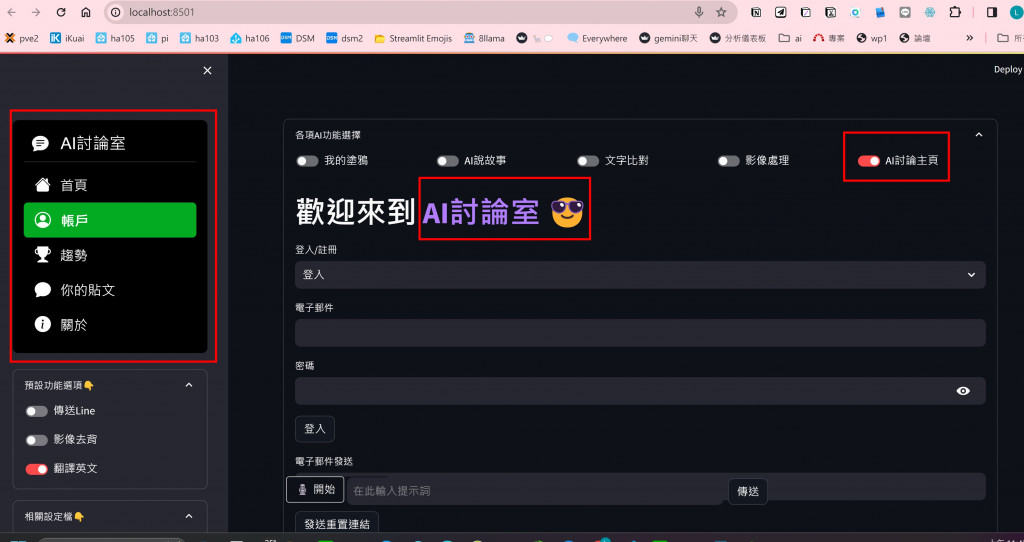
Task: Click the 在此輸入提示詞 prompt field
Action: point(536,491)
